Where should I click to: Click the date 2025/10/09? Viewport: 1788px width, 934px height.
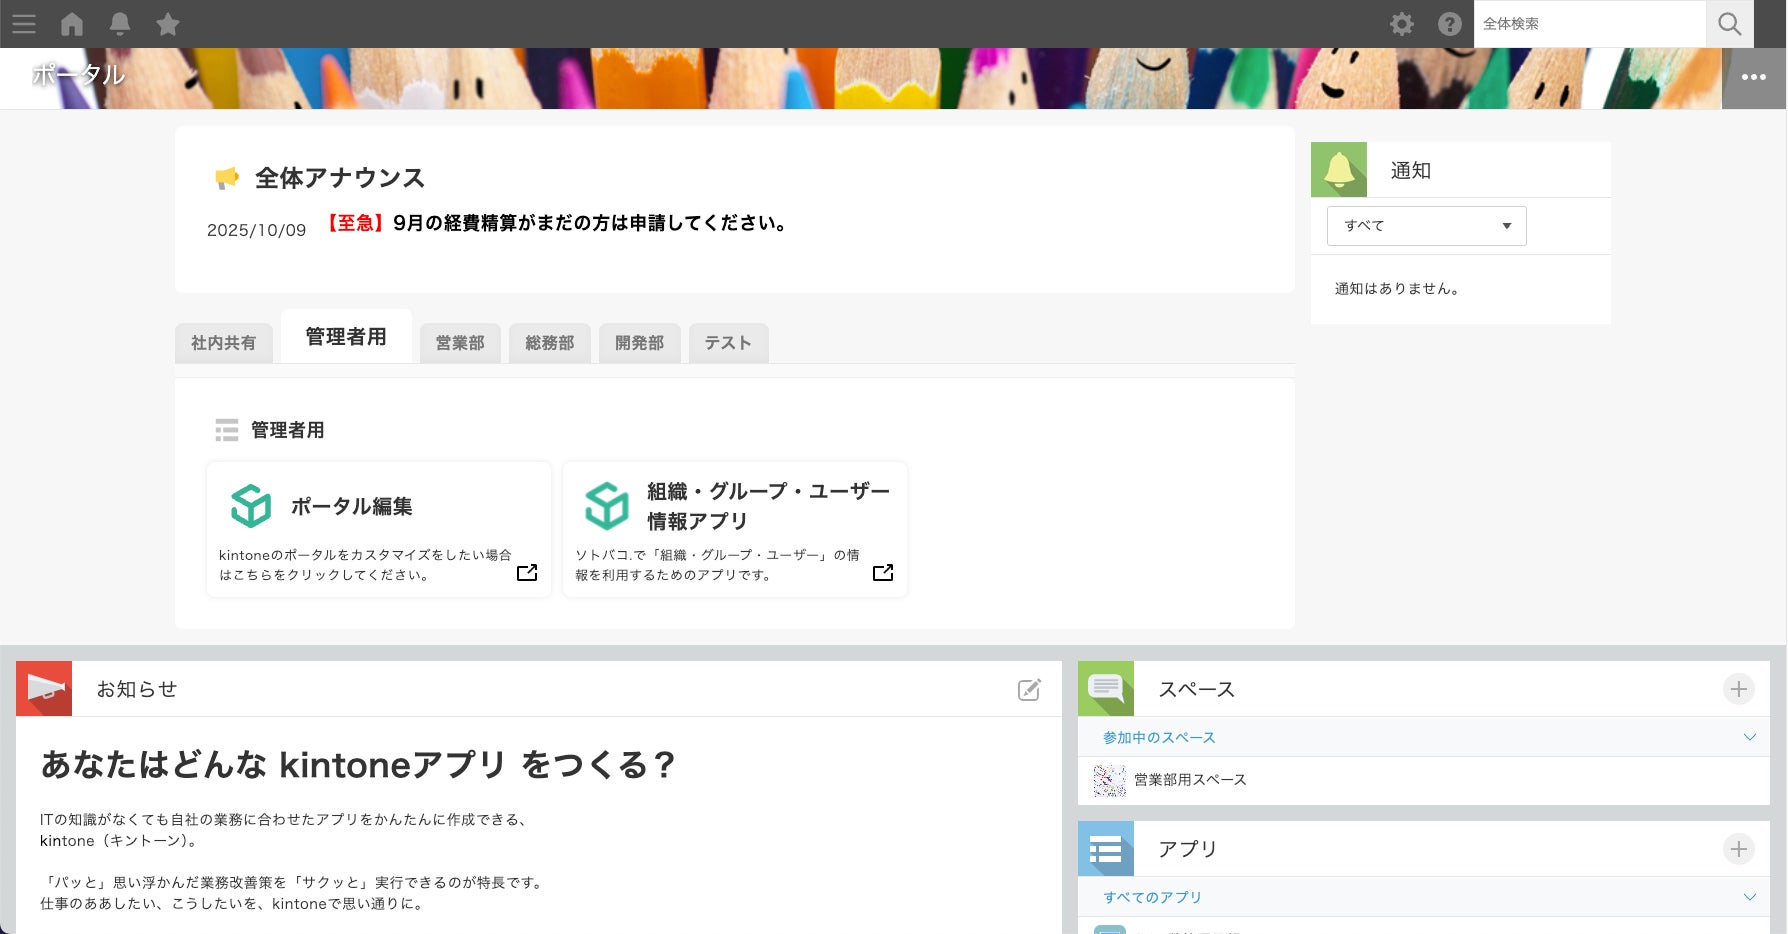click(256, 230)
